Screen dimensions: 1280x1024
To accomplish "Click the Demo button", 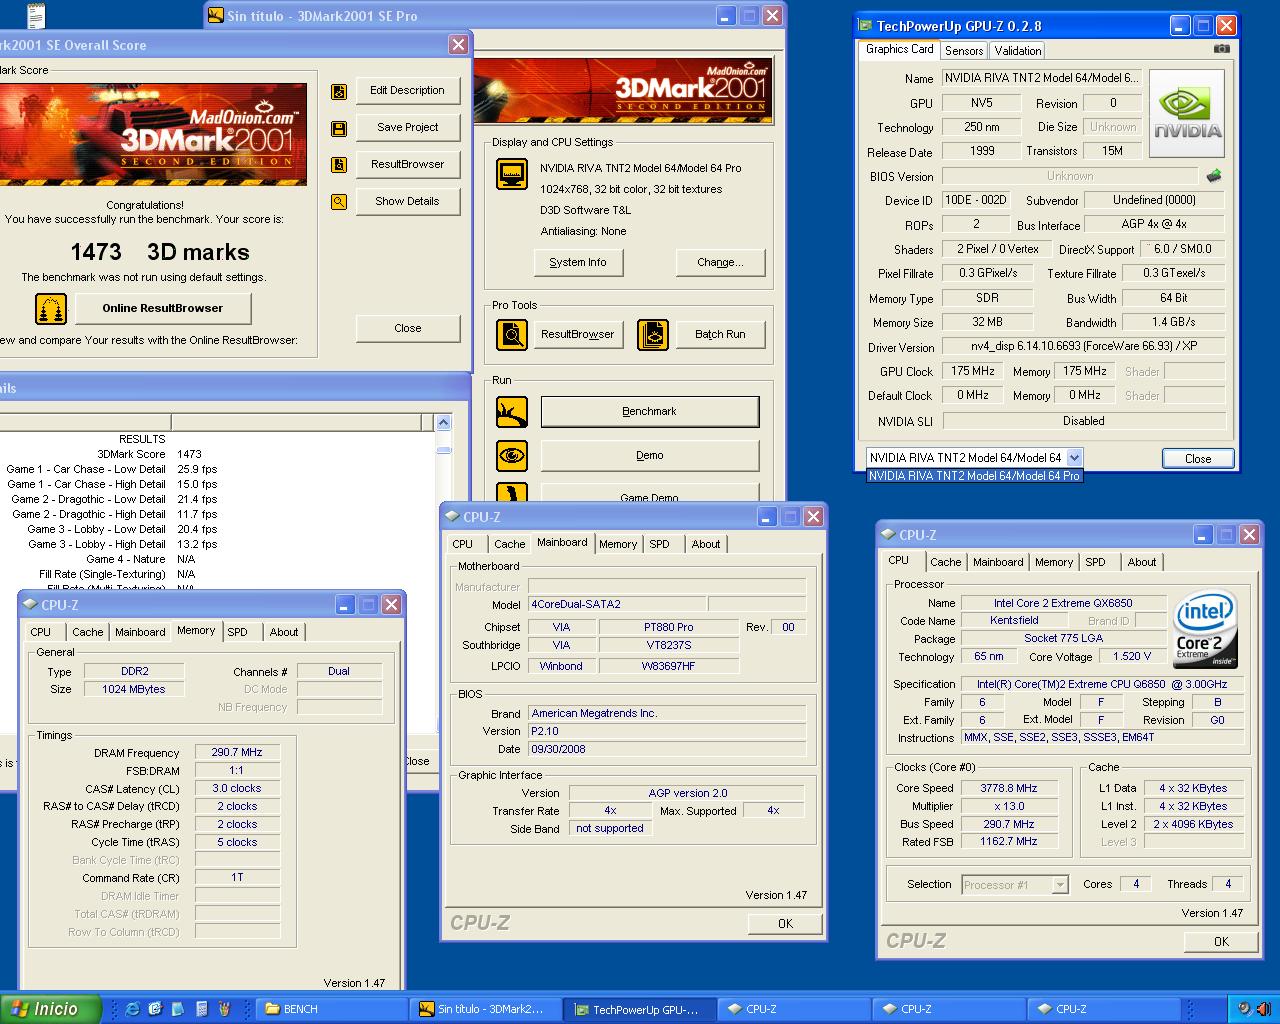I will click(x=650, y=456).
